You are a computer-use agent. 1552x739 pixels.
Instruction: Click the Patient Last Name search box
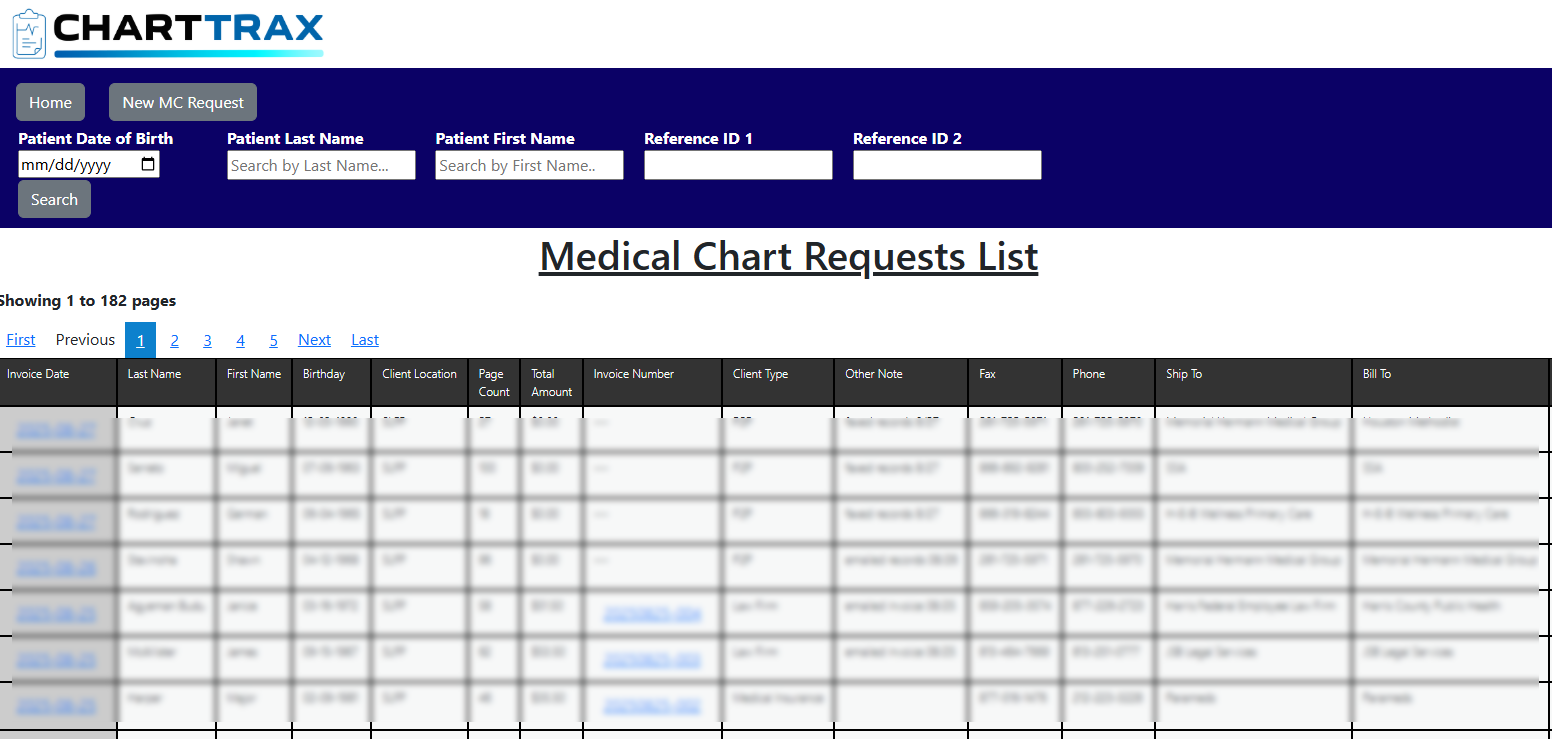321,165
